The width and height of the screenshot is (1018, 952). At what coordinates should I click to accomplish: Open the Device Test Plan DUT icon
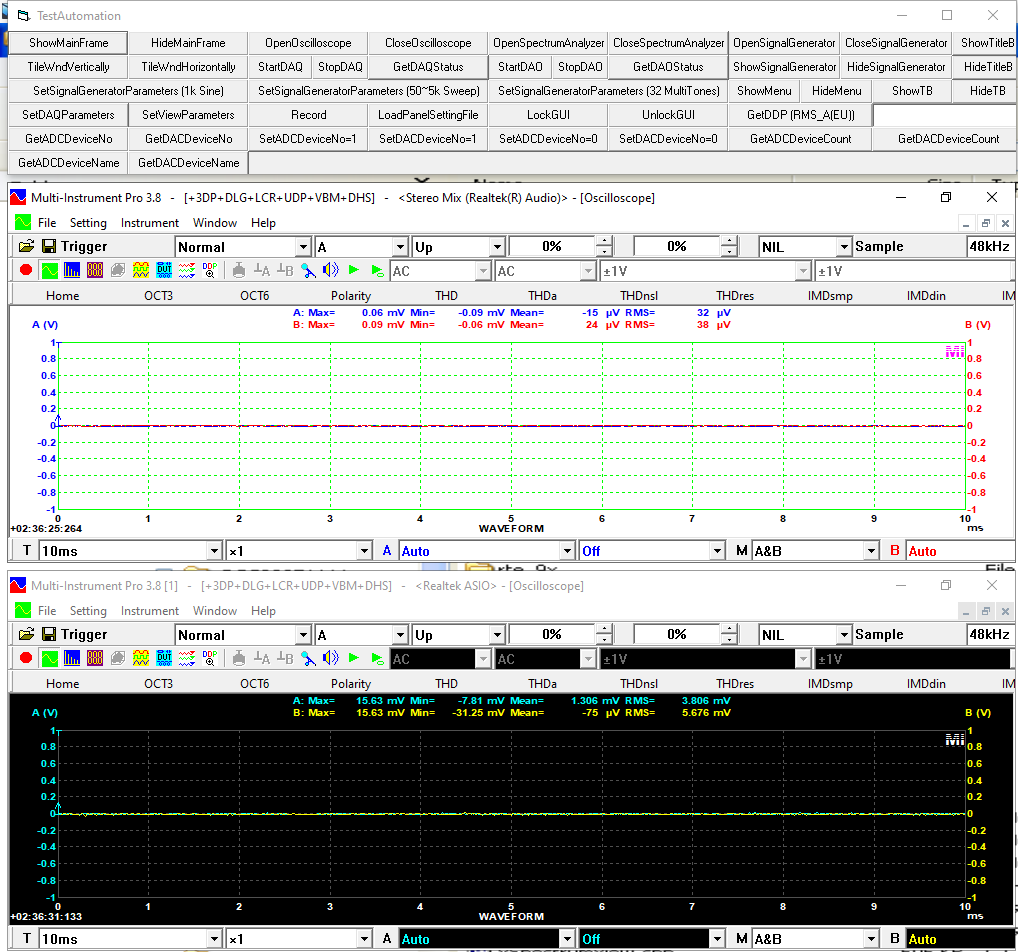165,270
